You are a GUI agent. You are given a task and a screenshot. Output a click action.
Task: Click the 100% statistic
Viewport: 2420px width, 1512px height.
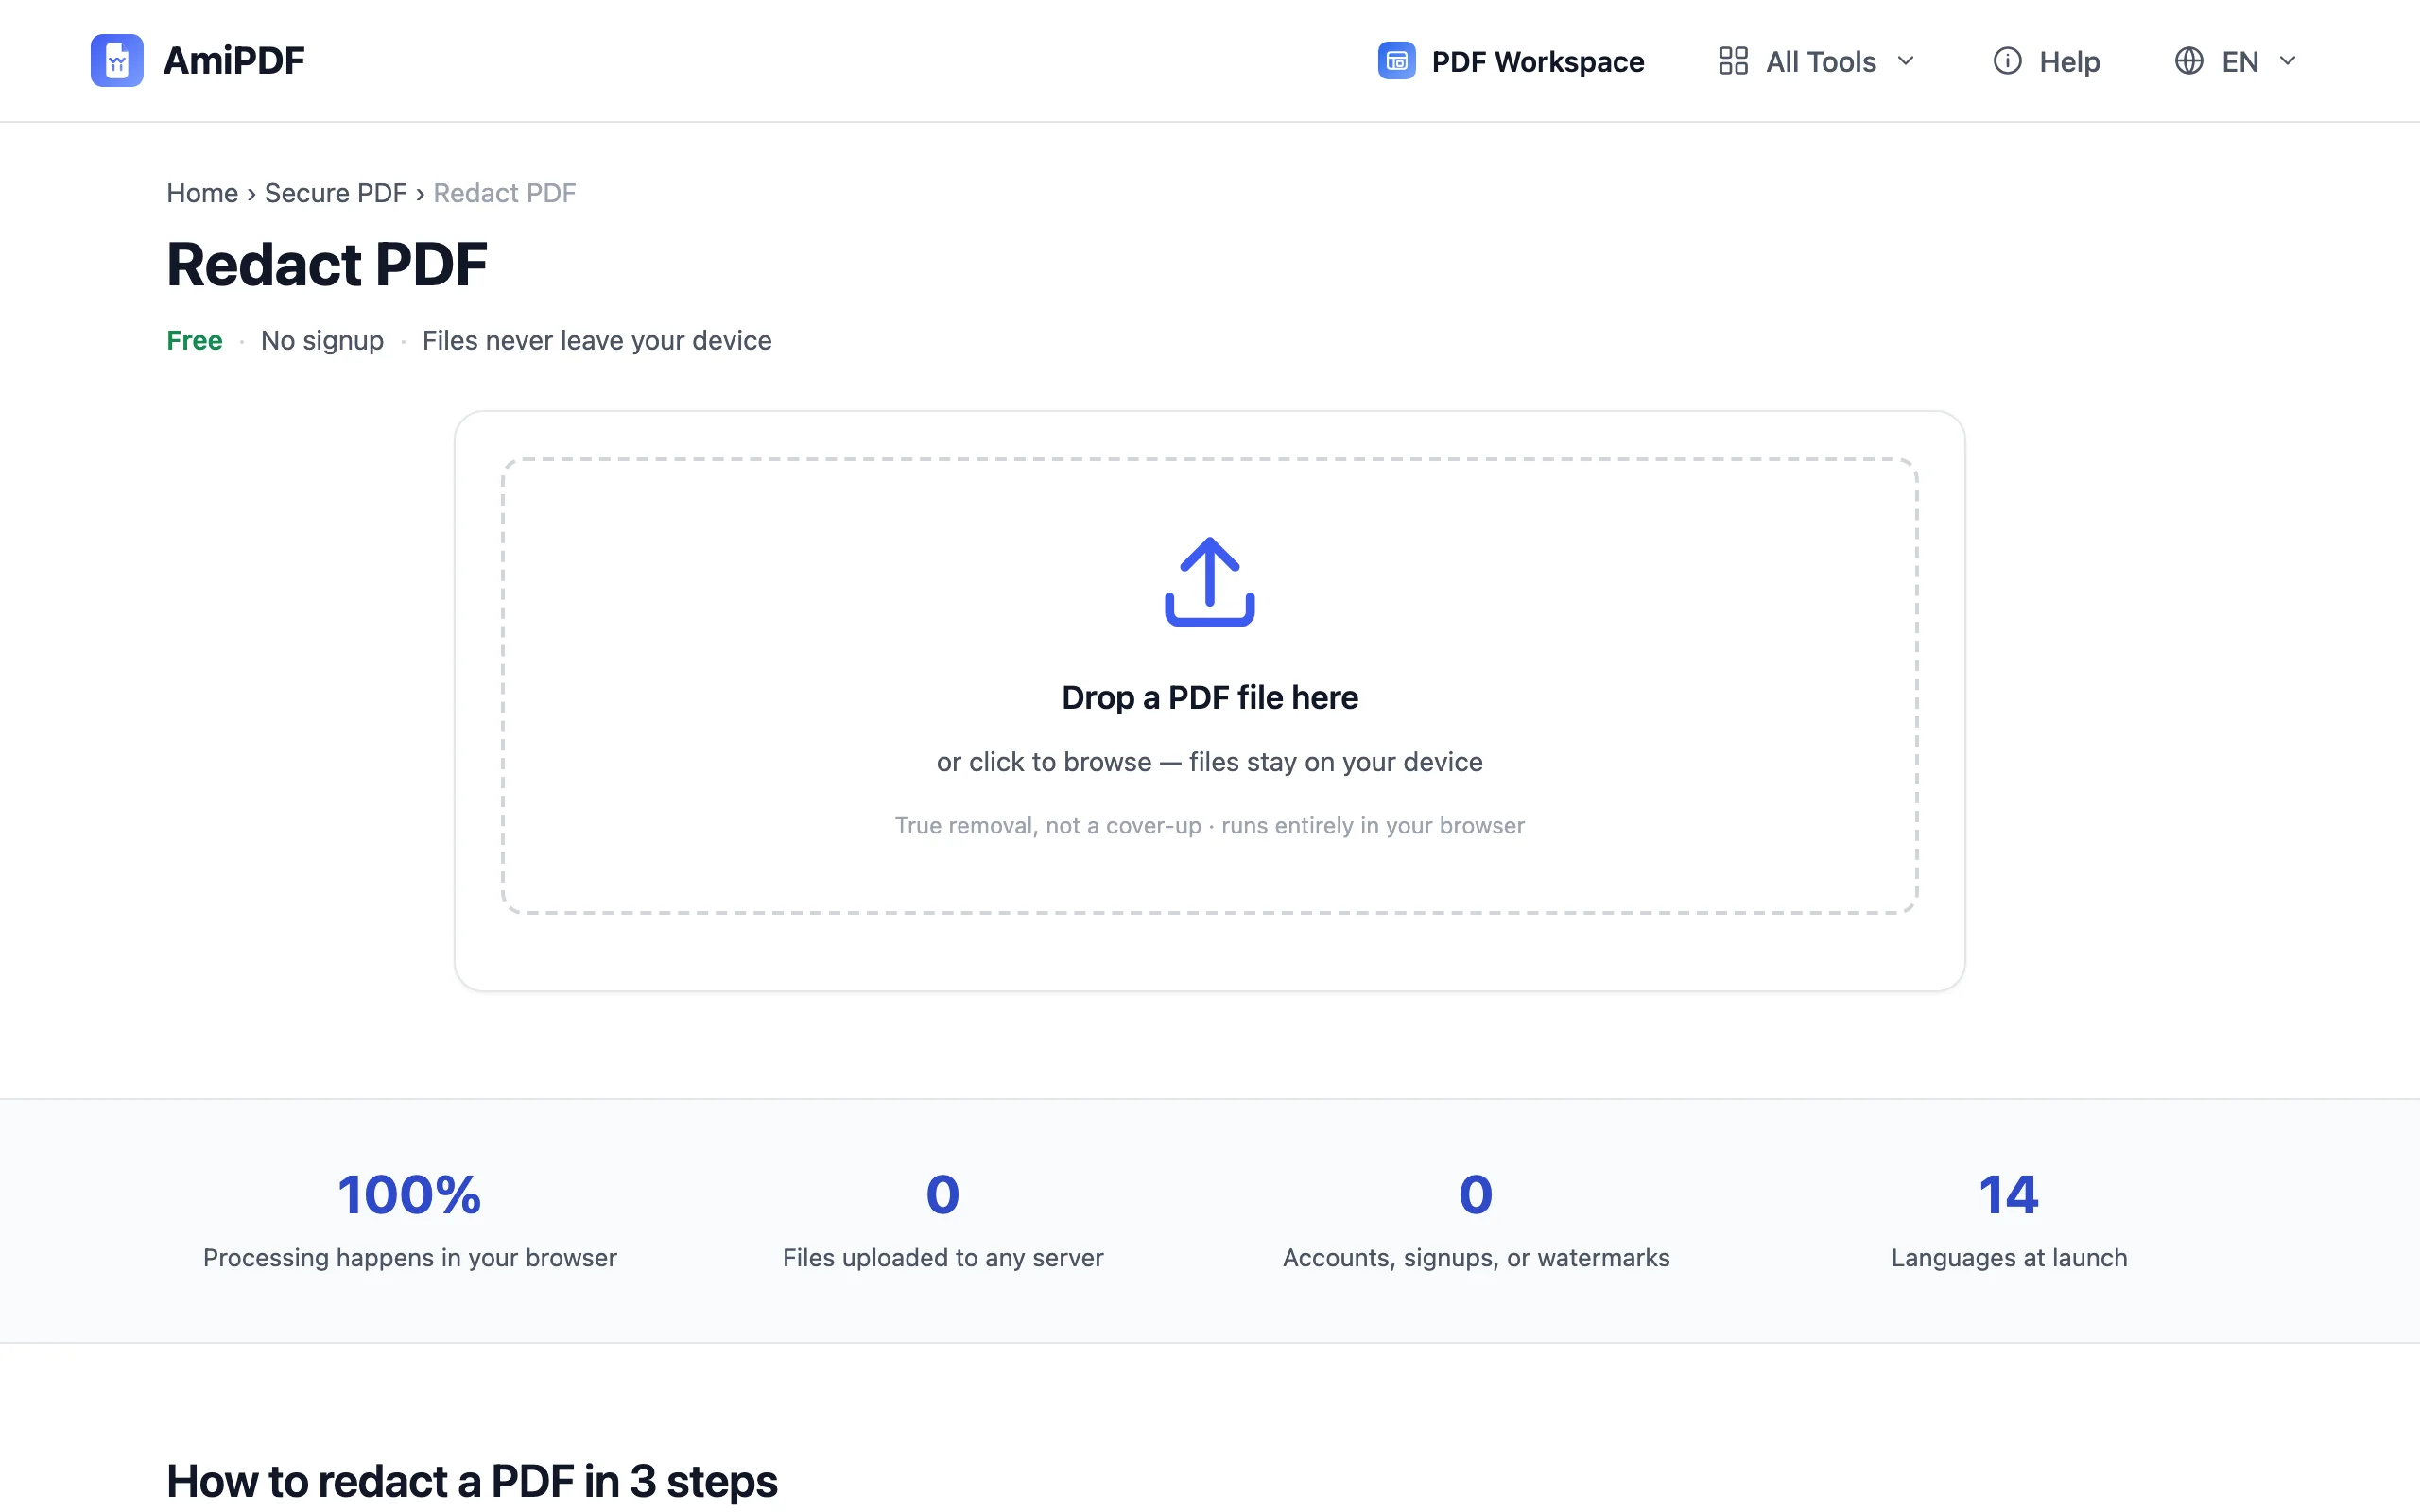coord(409,1195)
